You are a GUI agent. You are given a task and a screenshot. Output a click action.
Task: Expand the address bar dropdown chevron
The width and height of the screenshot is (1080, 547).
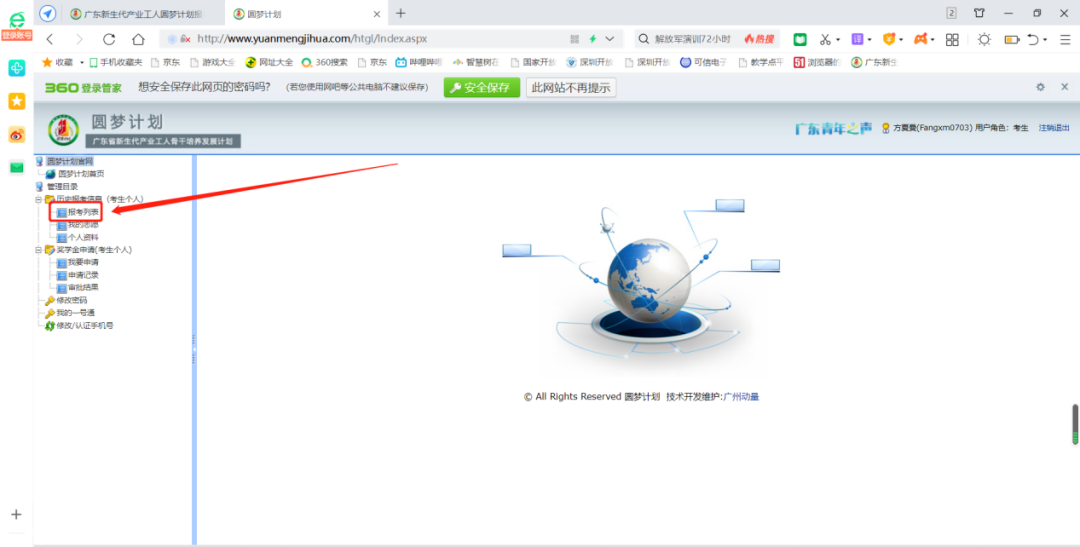(x=610, y=39)
